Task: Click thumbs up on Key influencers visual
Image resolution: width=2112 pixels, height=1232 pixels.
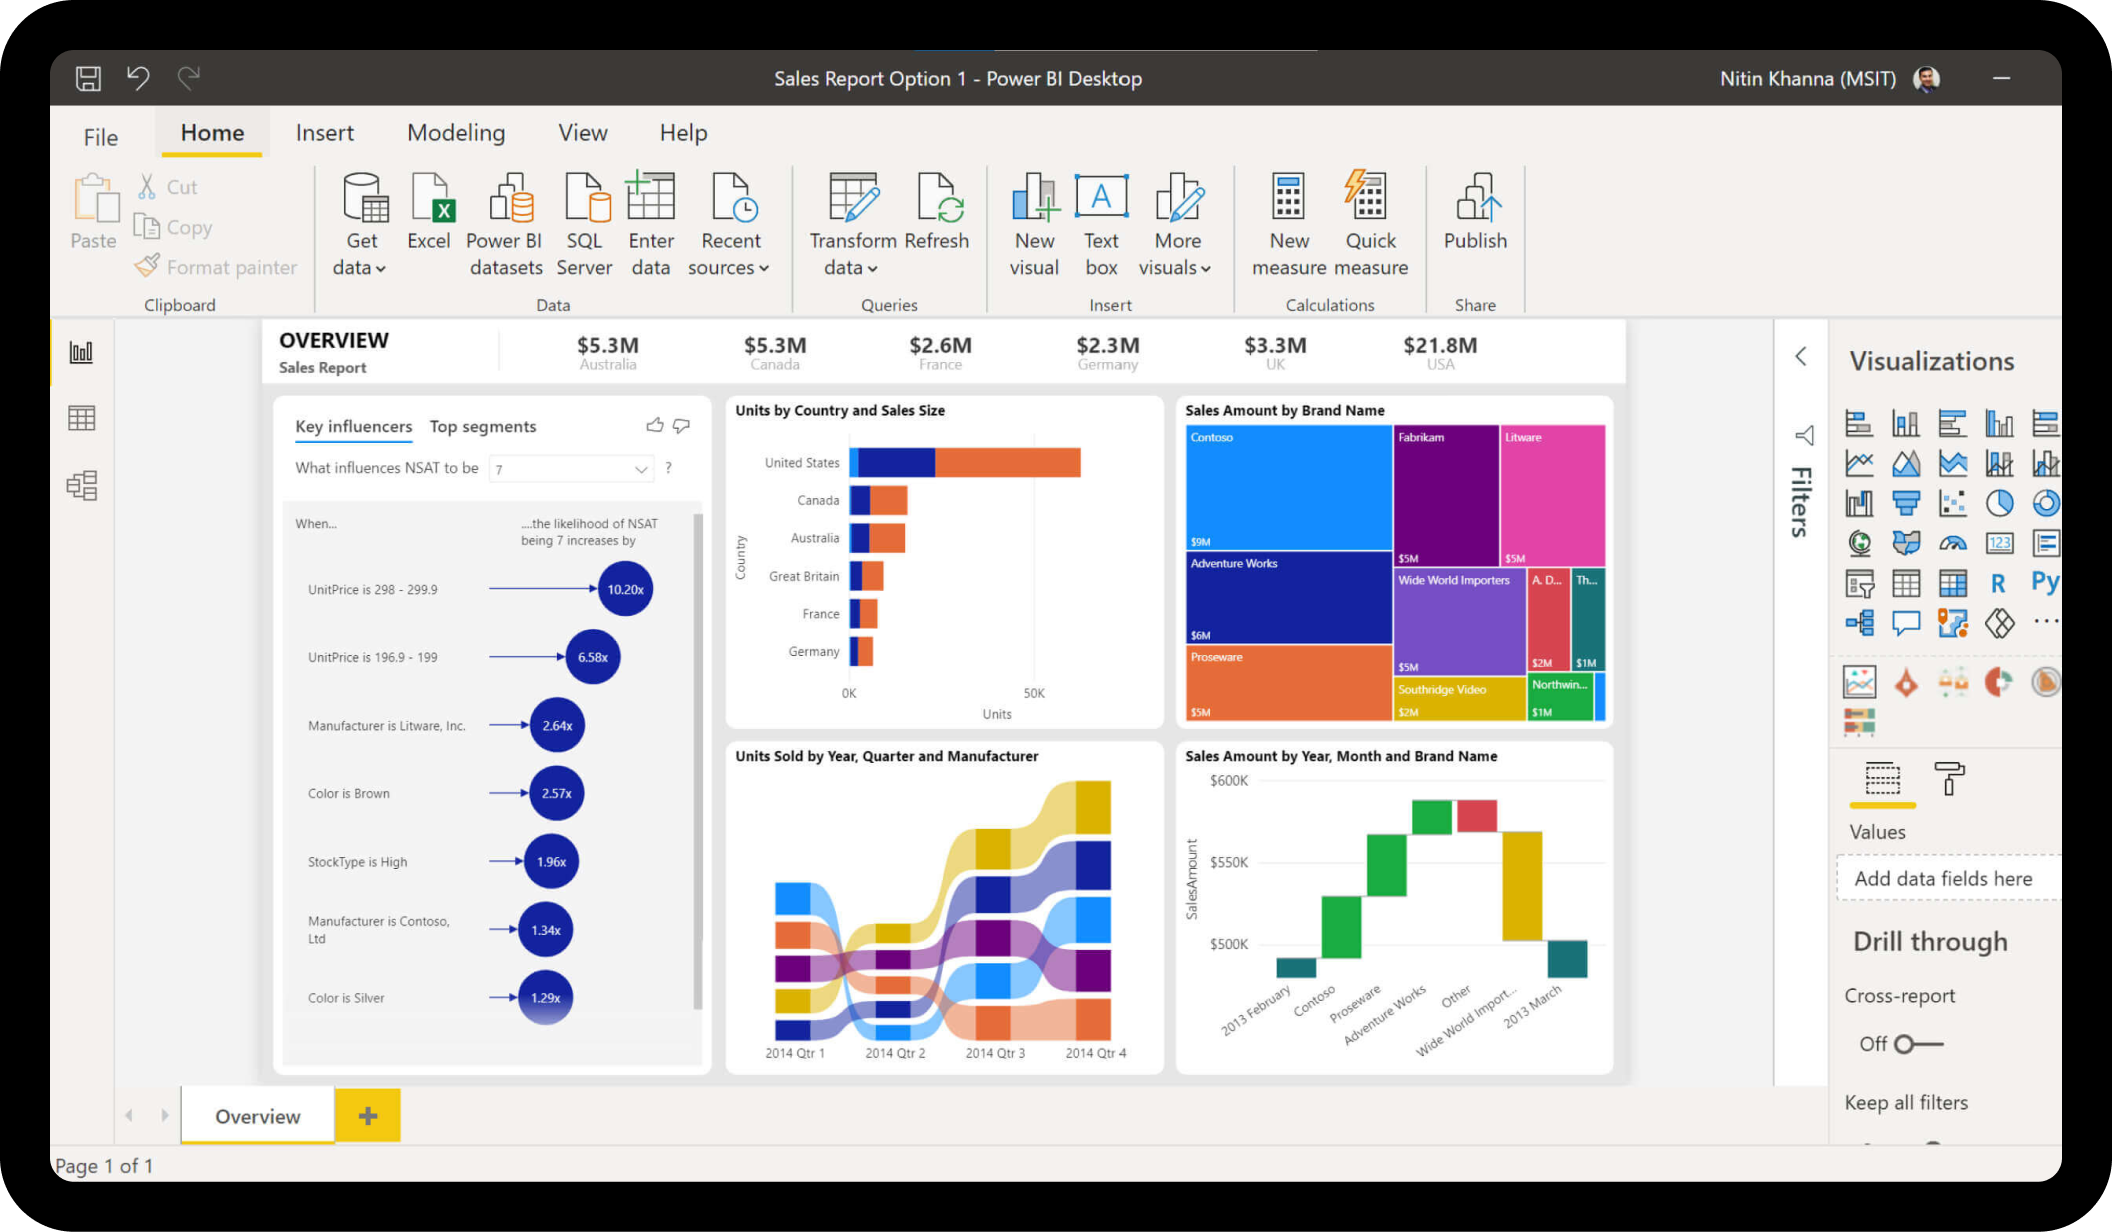Action: click(x=654, y=426)
